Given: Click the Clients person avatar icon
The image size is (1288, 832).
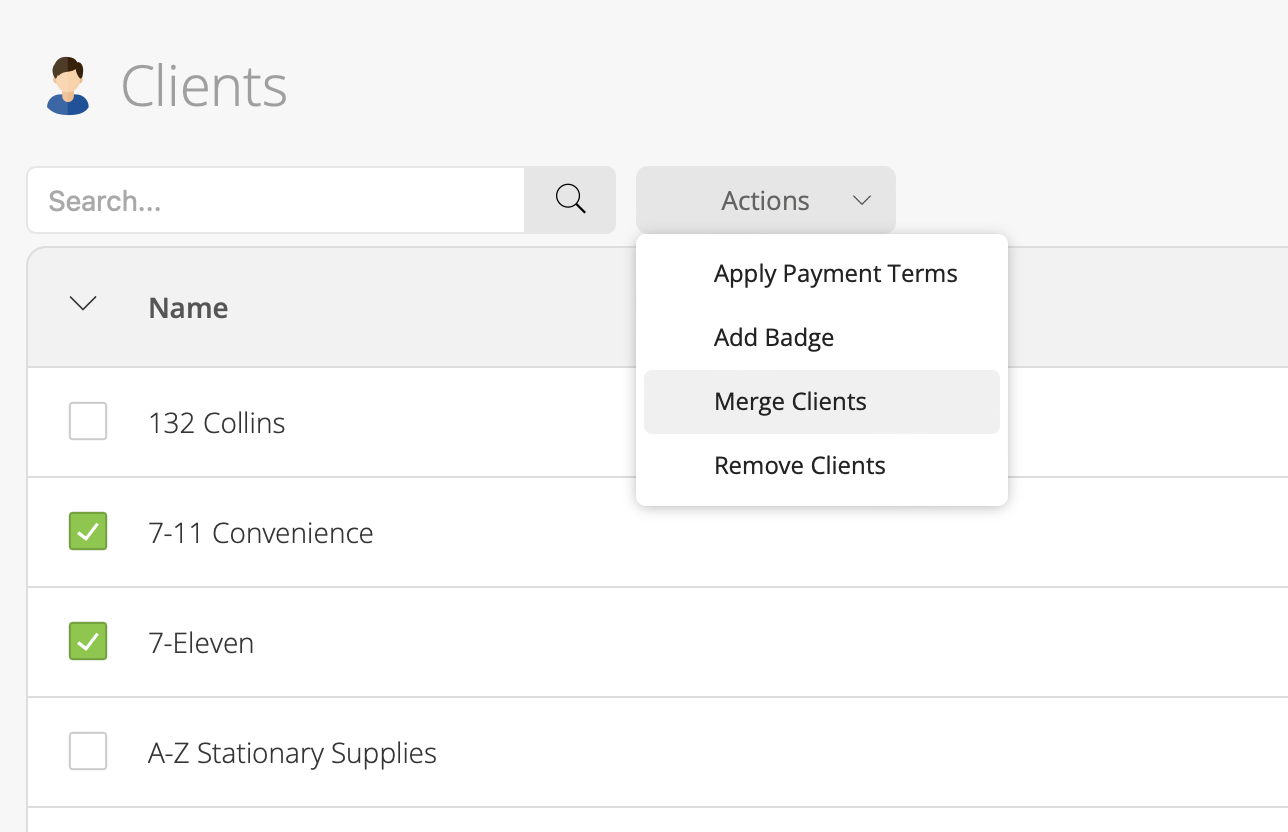Looking at the screenshot, I should [68, 86].
